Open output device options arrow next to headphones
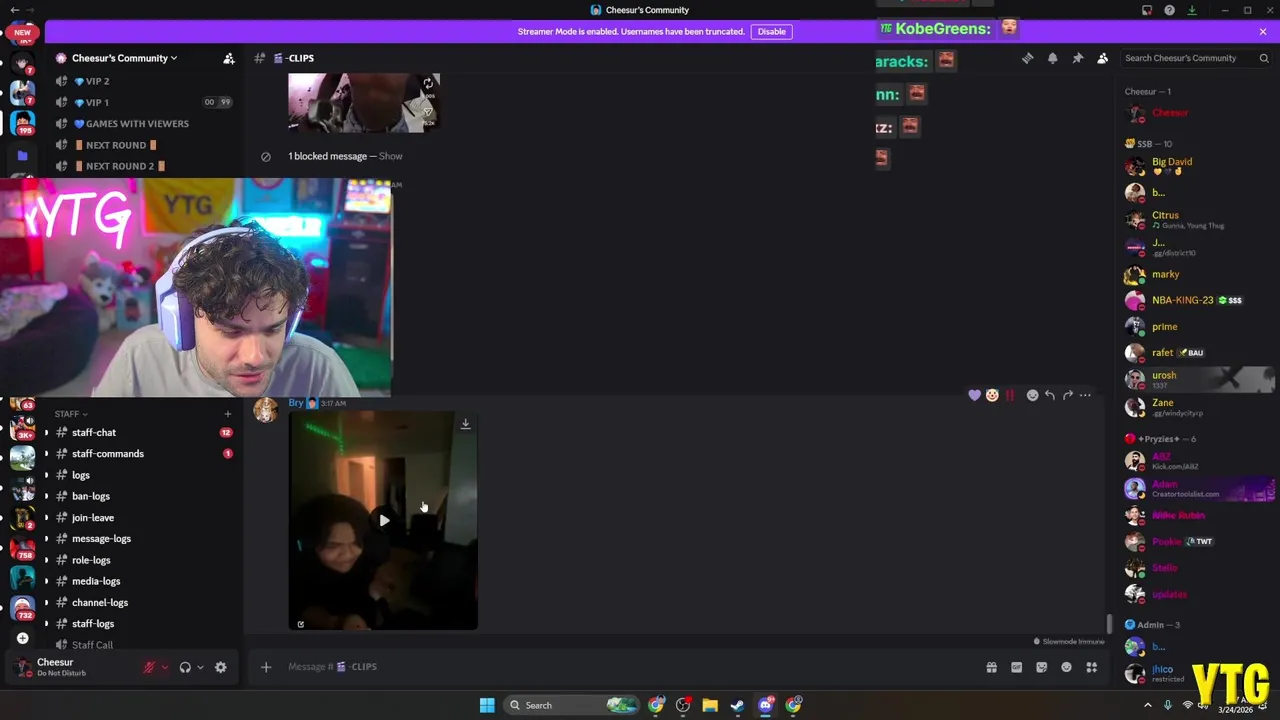The image size is (1280, 720). pyautogui.click(x=200, y=667)
